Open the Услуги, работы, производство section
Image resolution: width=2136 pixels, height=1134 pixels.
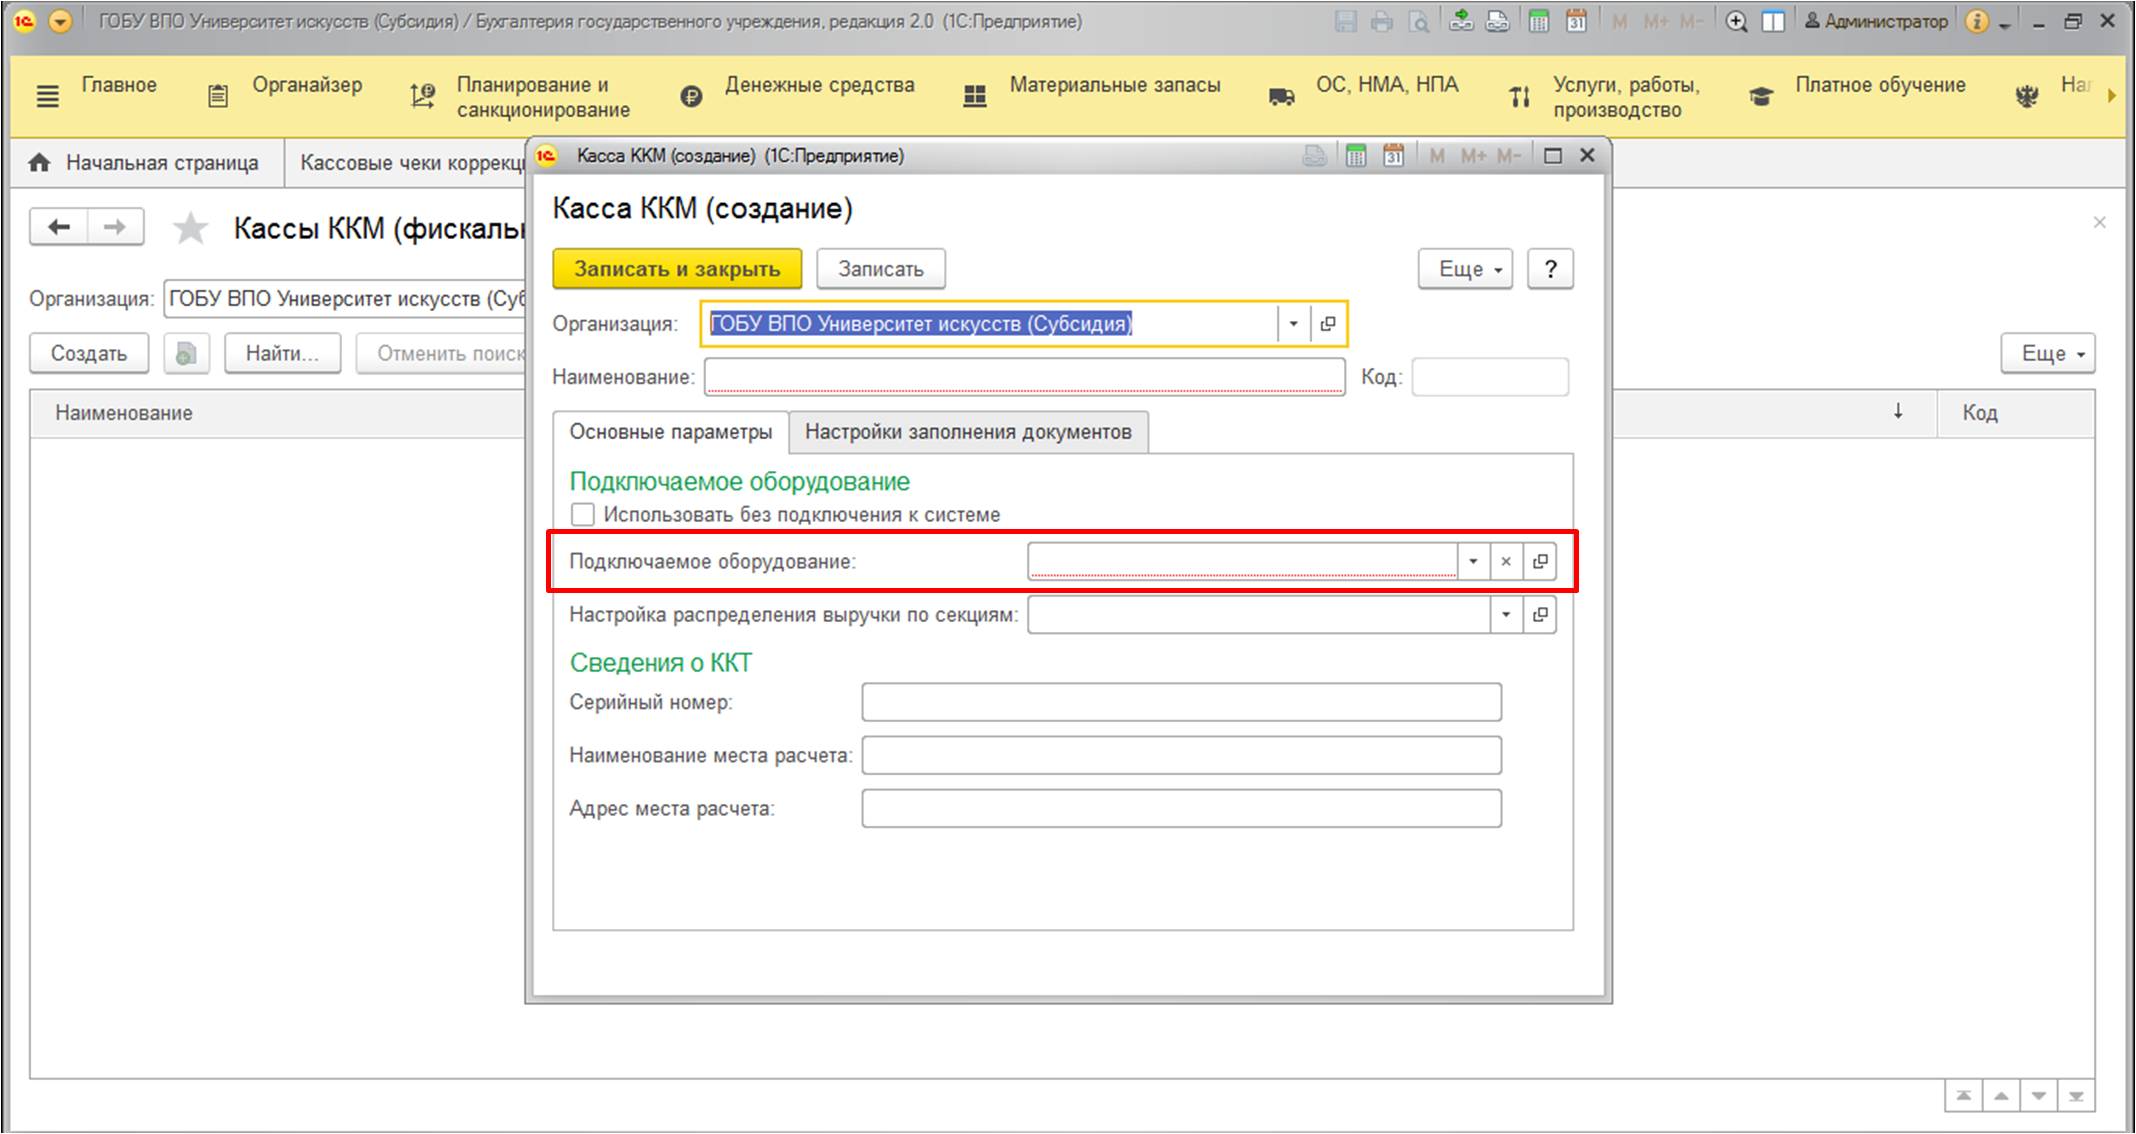[x=1627, y=97]
